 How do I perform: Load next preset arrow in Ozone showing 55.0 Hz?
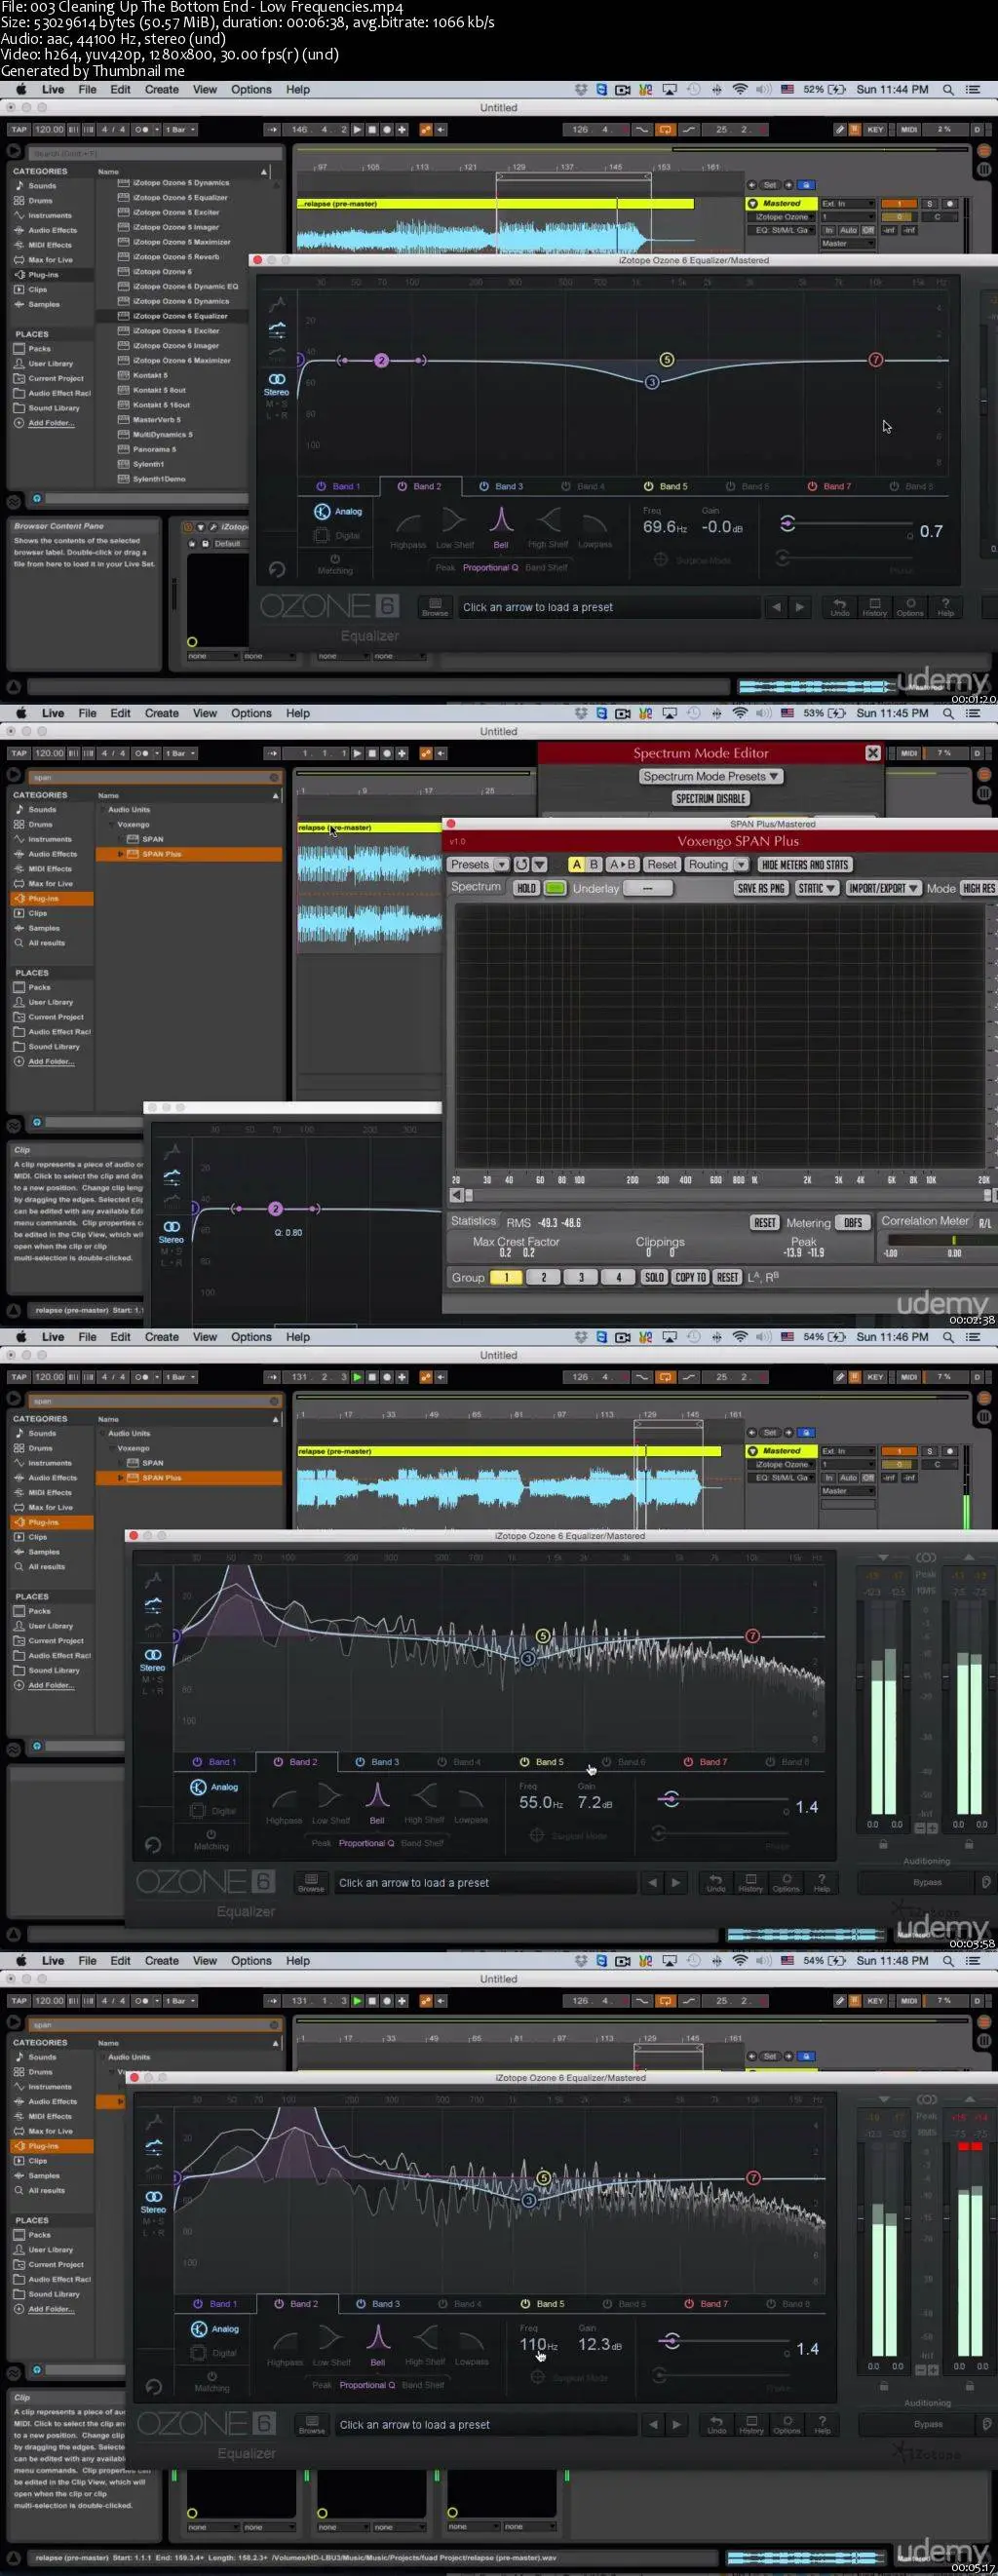676,1882
